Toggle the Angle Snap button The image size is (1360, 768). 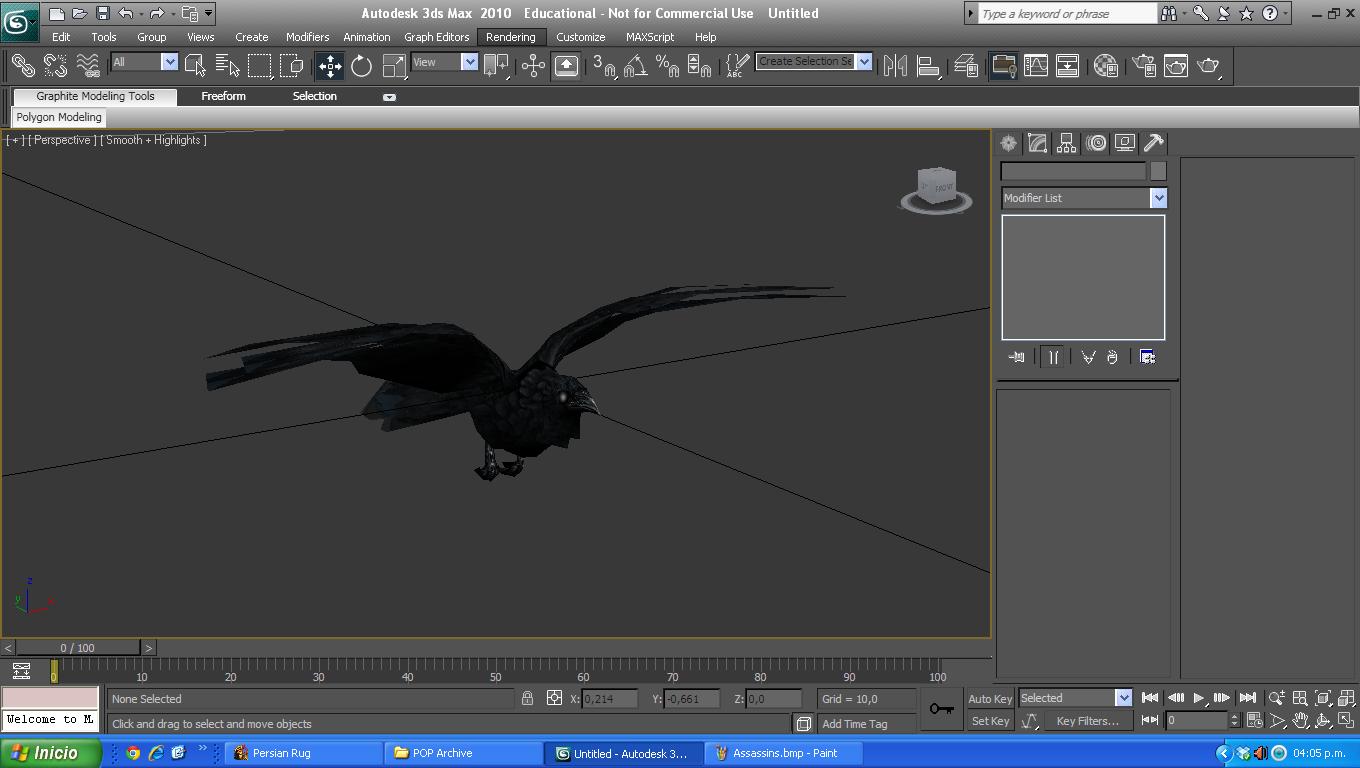tap(635, 66)
